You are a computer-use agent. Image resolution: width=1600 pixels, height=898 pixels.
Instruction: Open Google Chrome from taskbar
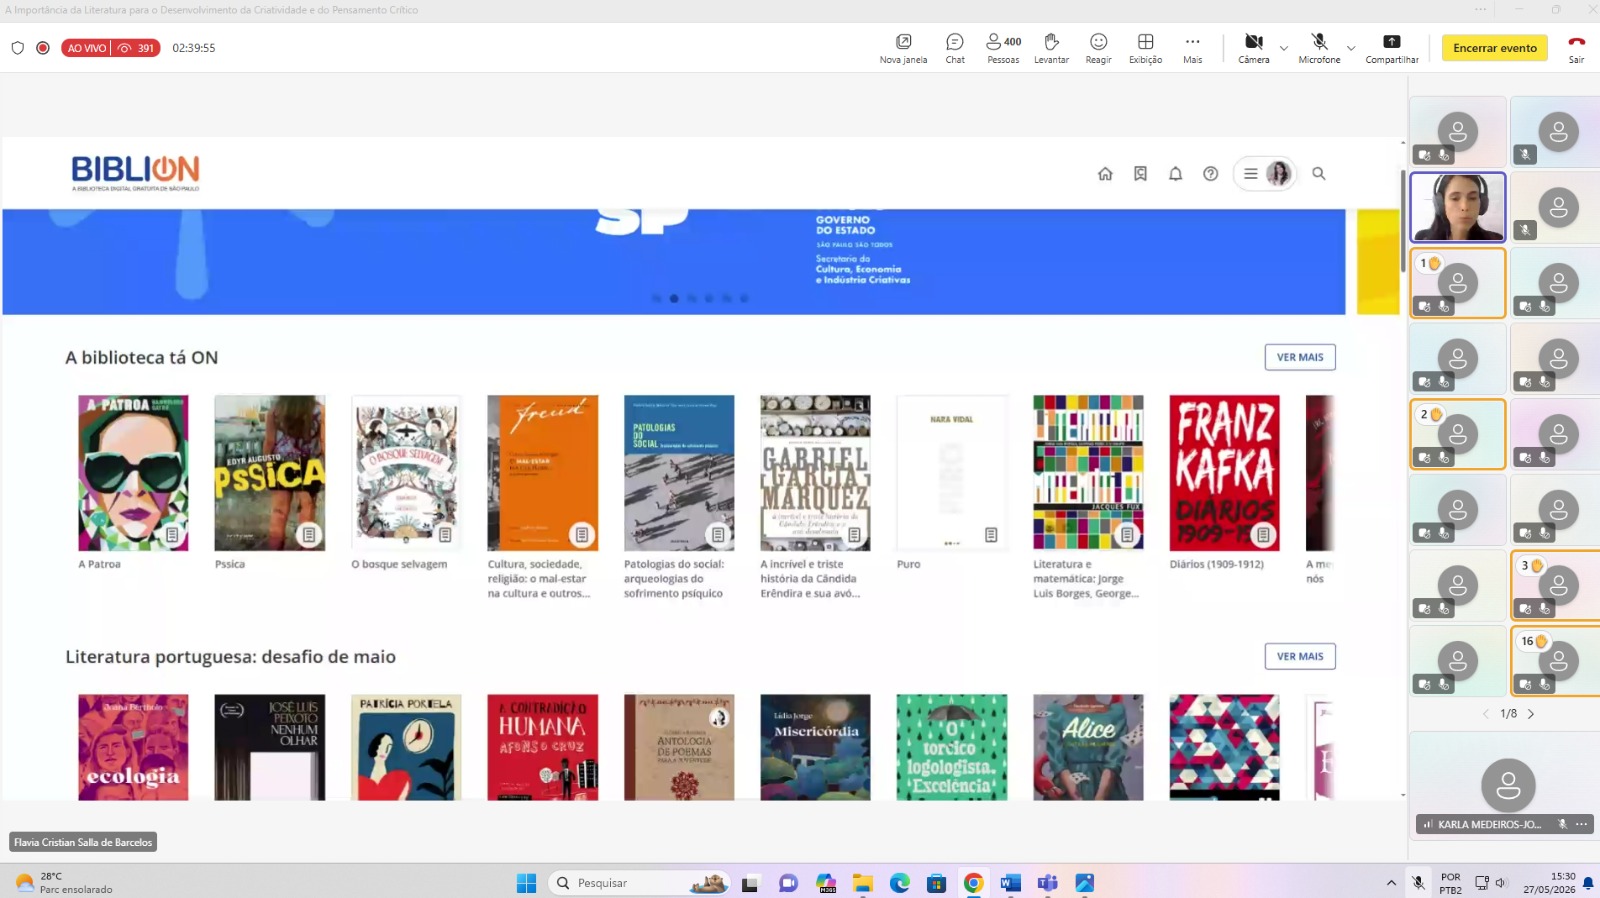pos(973,883)
